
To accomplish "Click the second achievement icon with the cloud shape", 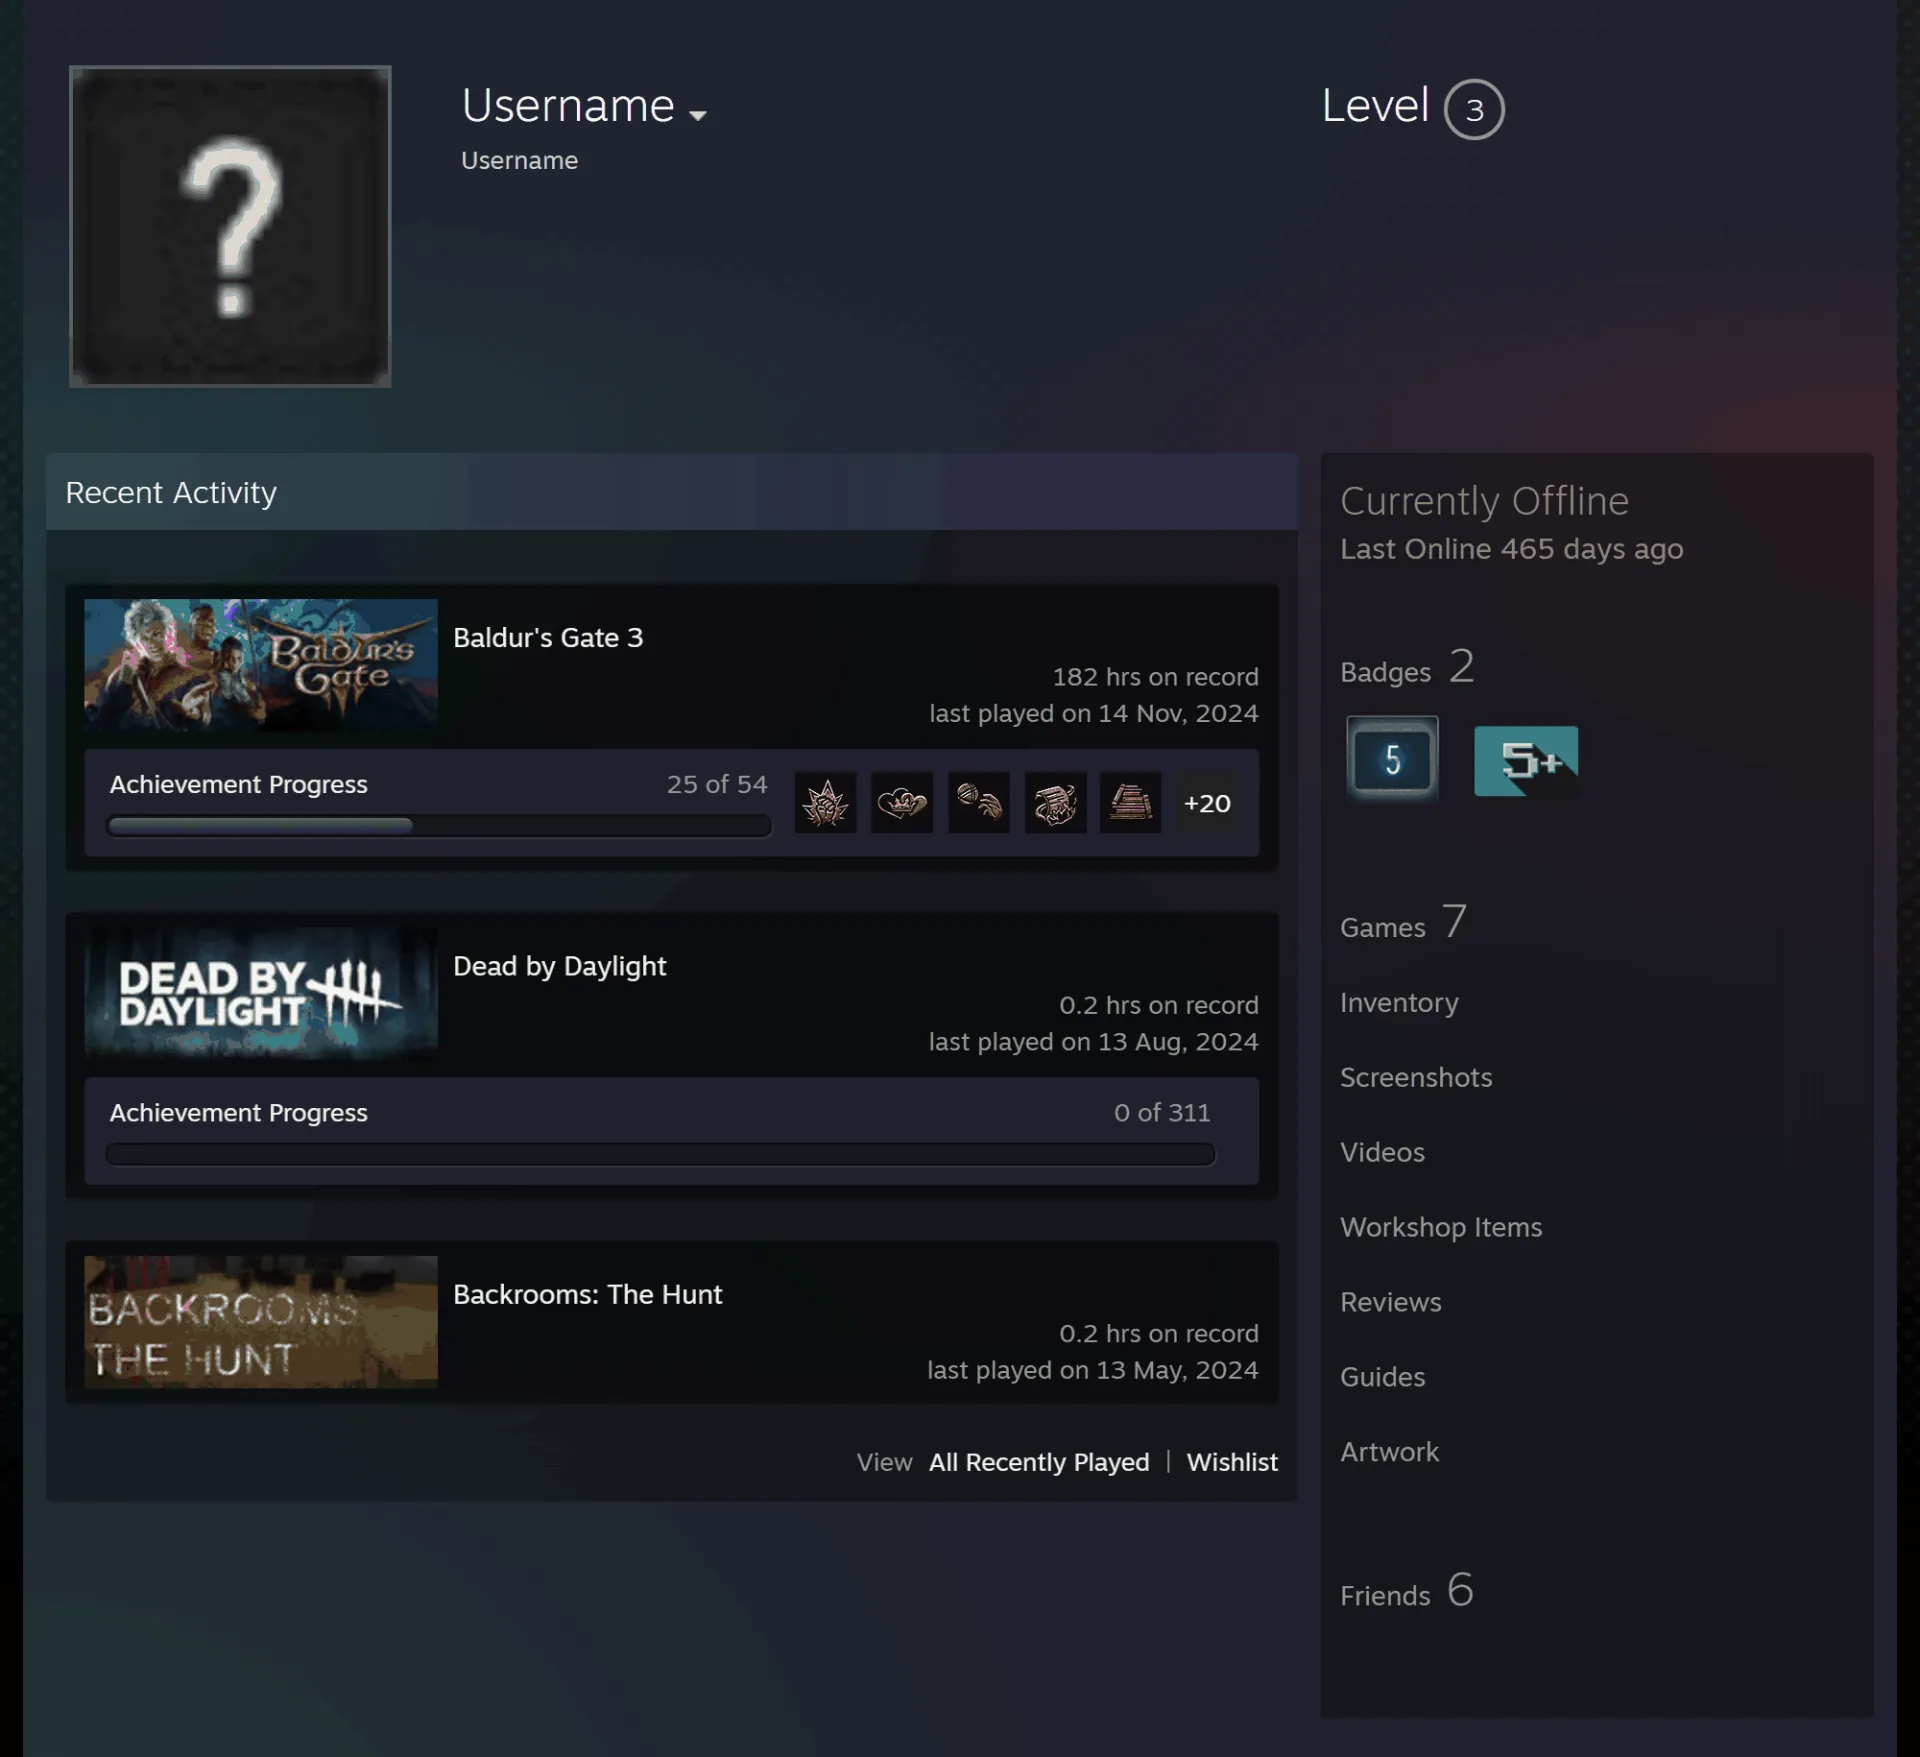I will [901, 802].
